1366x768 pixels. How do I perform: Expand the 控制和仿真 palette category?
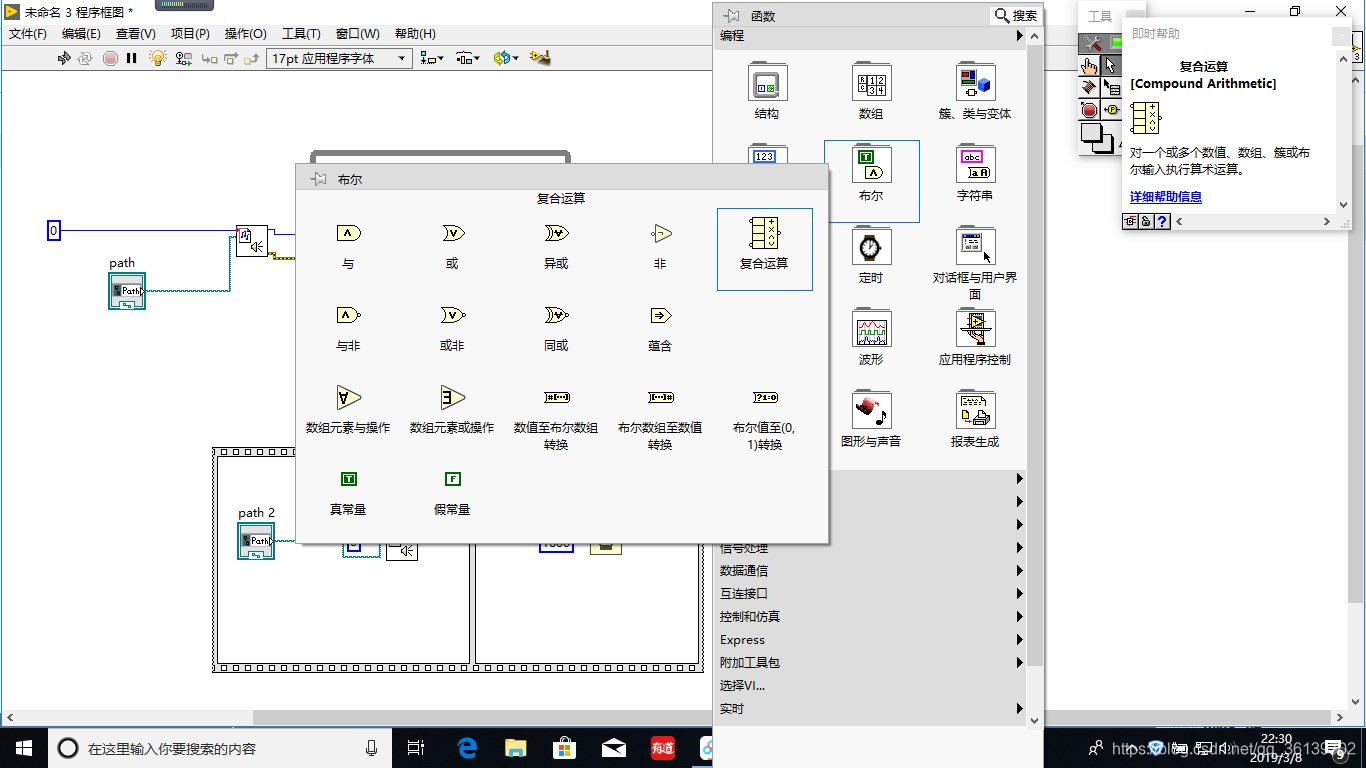click(x=872, y=617)
